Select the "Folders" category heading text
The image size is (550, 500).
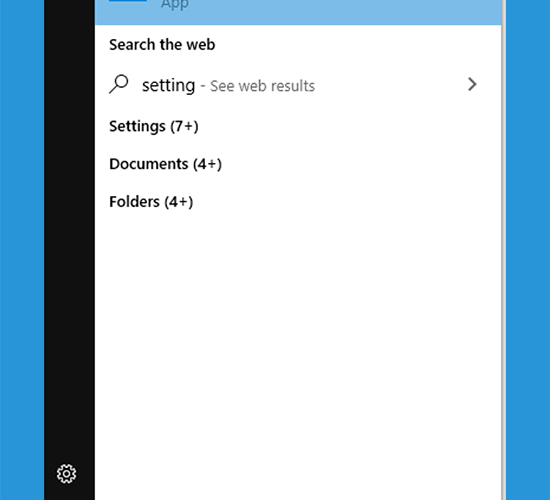pos(134,202)
